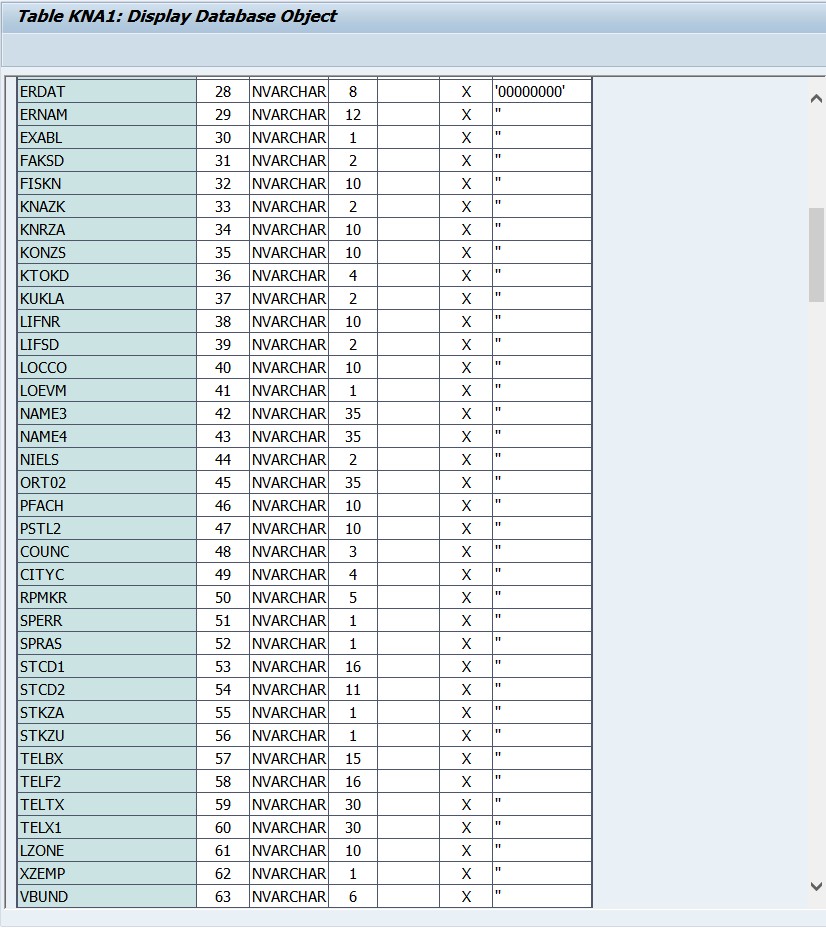Viewport: 826px width, 928px height.
Task: Click the scroll down arrow
Action: tap(816, 886)
